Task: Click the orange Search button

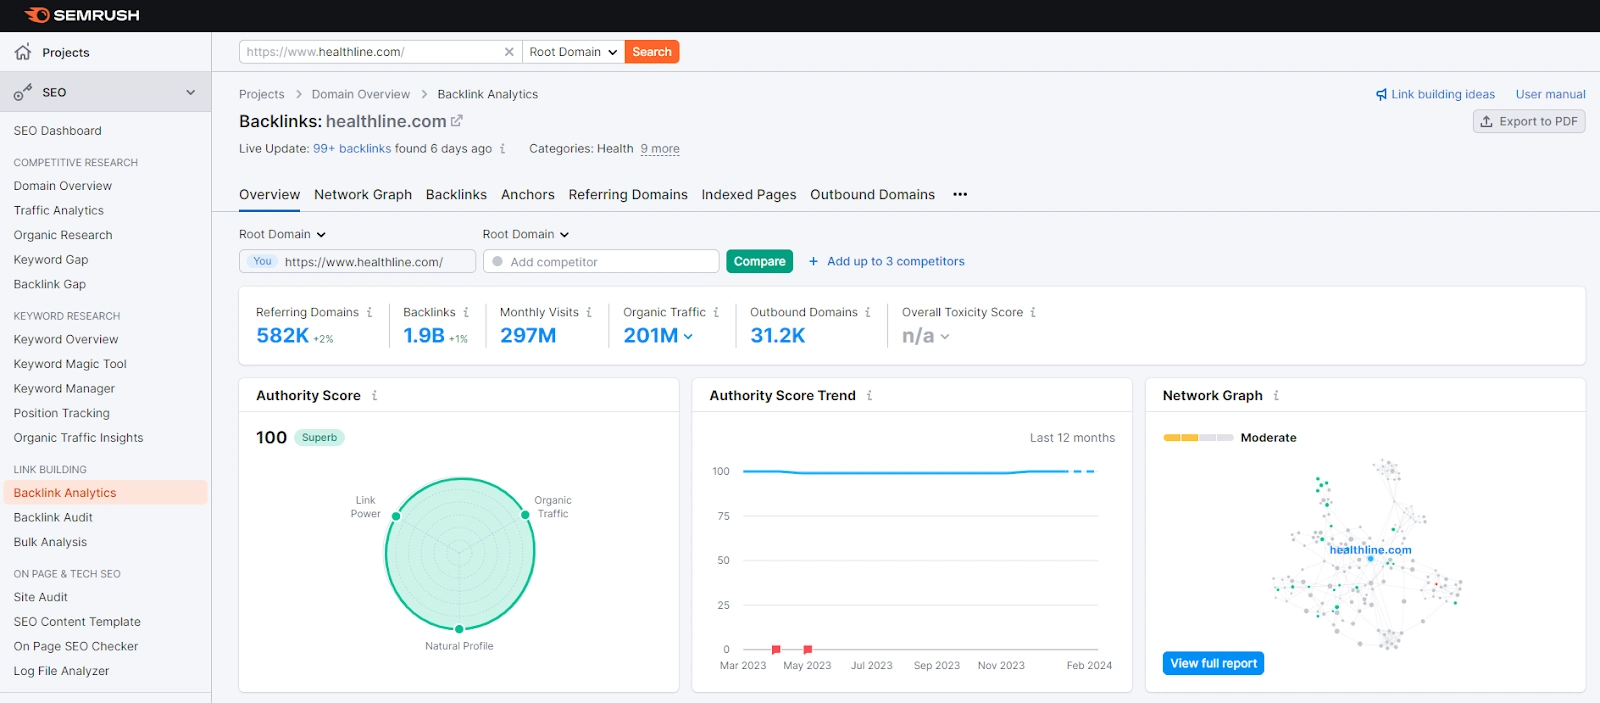Action: (652, 52)
